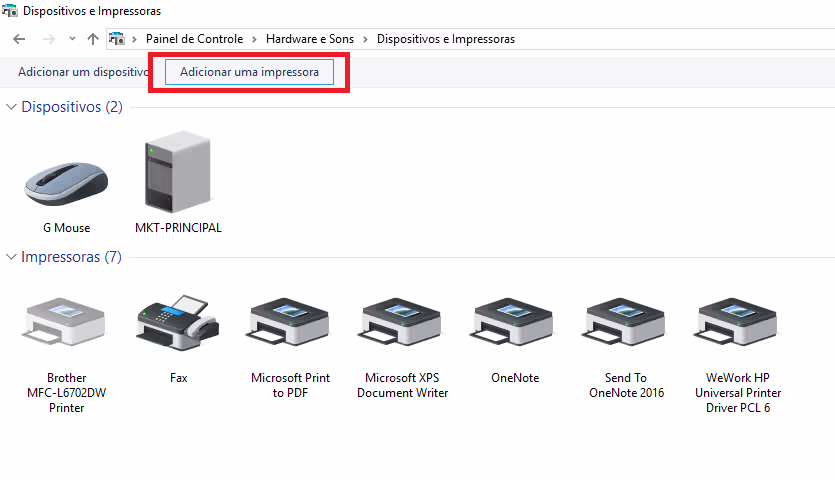
Task: Expand chevron after Hardware e Sons
Action: tap(365, 39)
